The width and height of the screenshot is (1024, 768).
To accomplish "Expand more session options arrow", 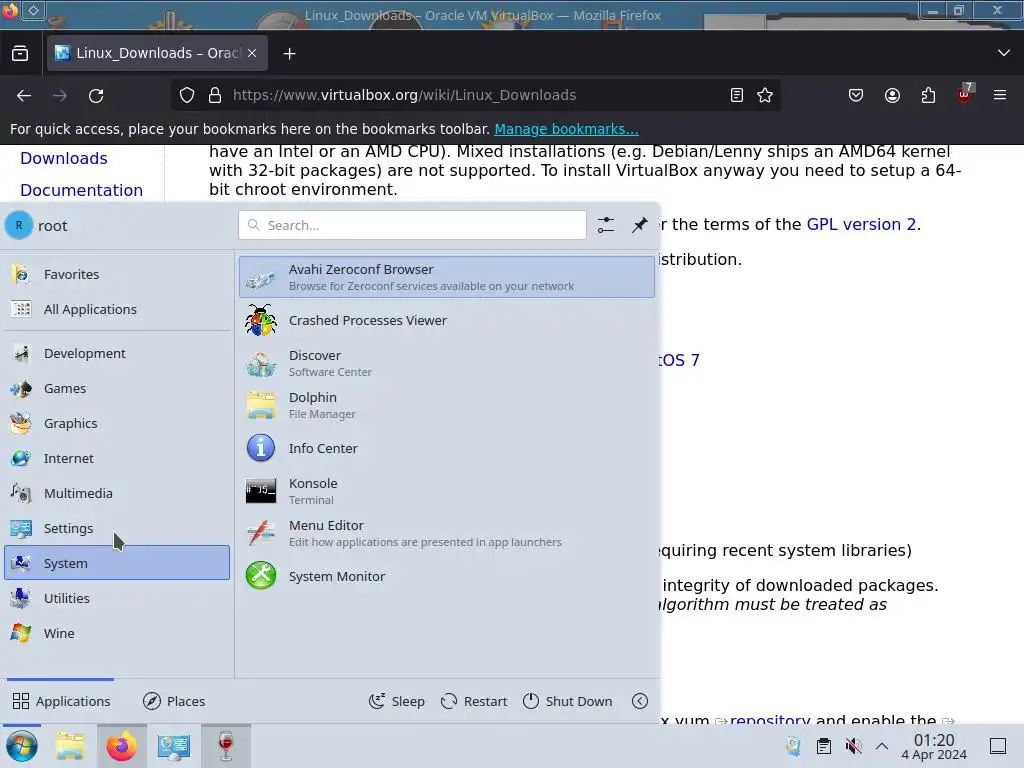I will tap(640, 701).
